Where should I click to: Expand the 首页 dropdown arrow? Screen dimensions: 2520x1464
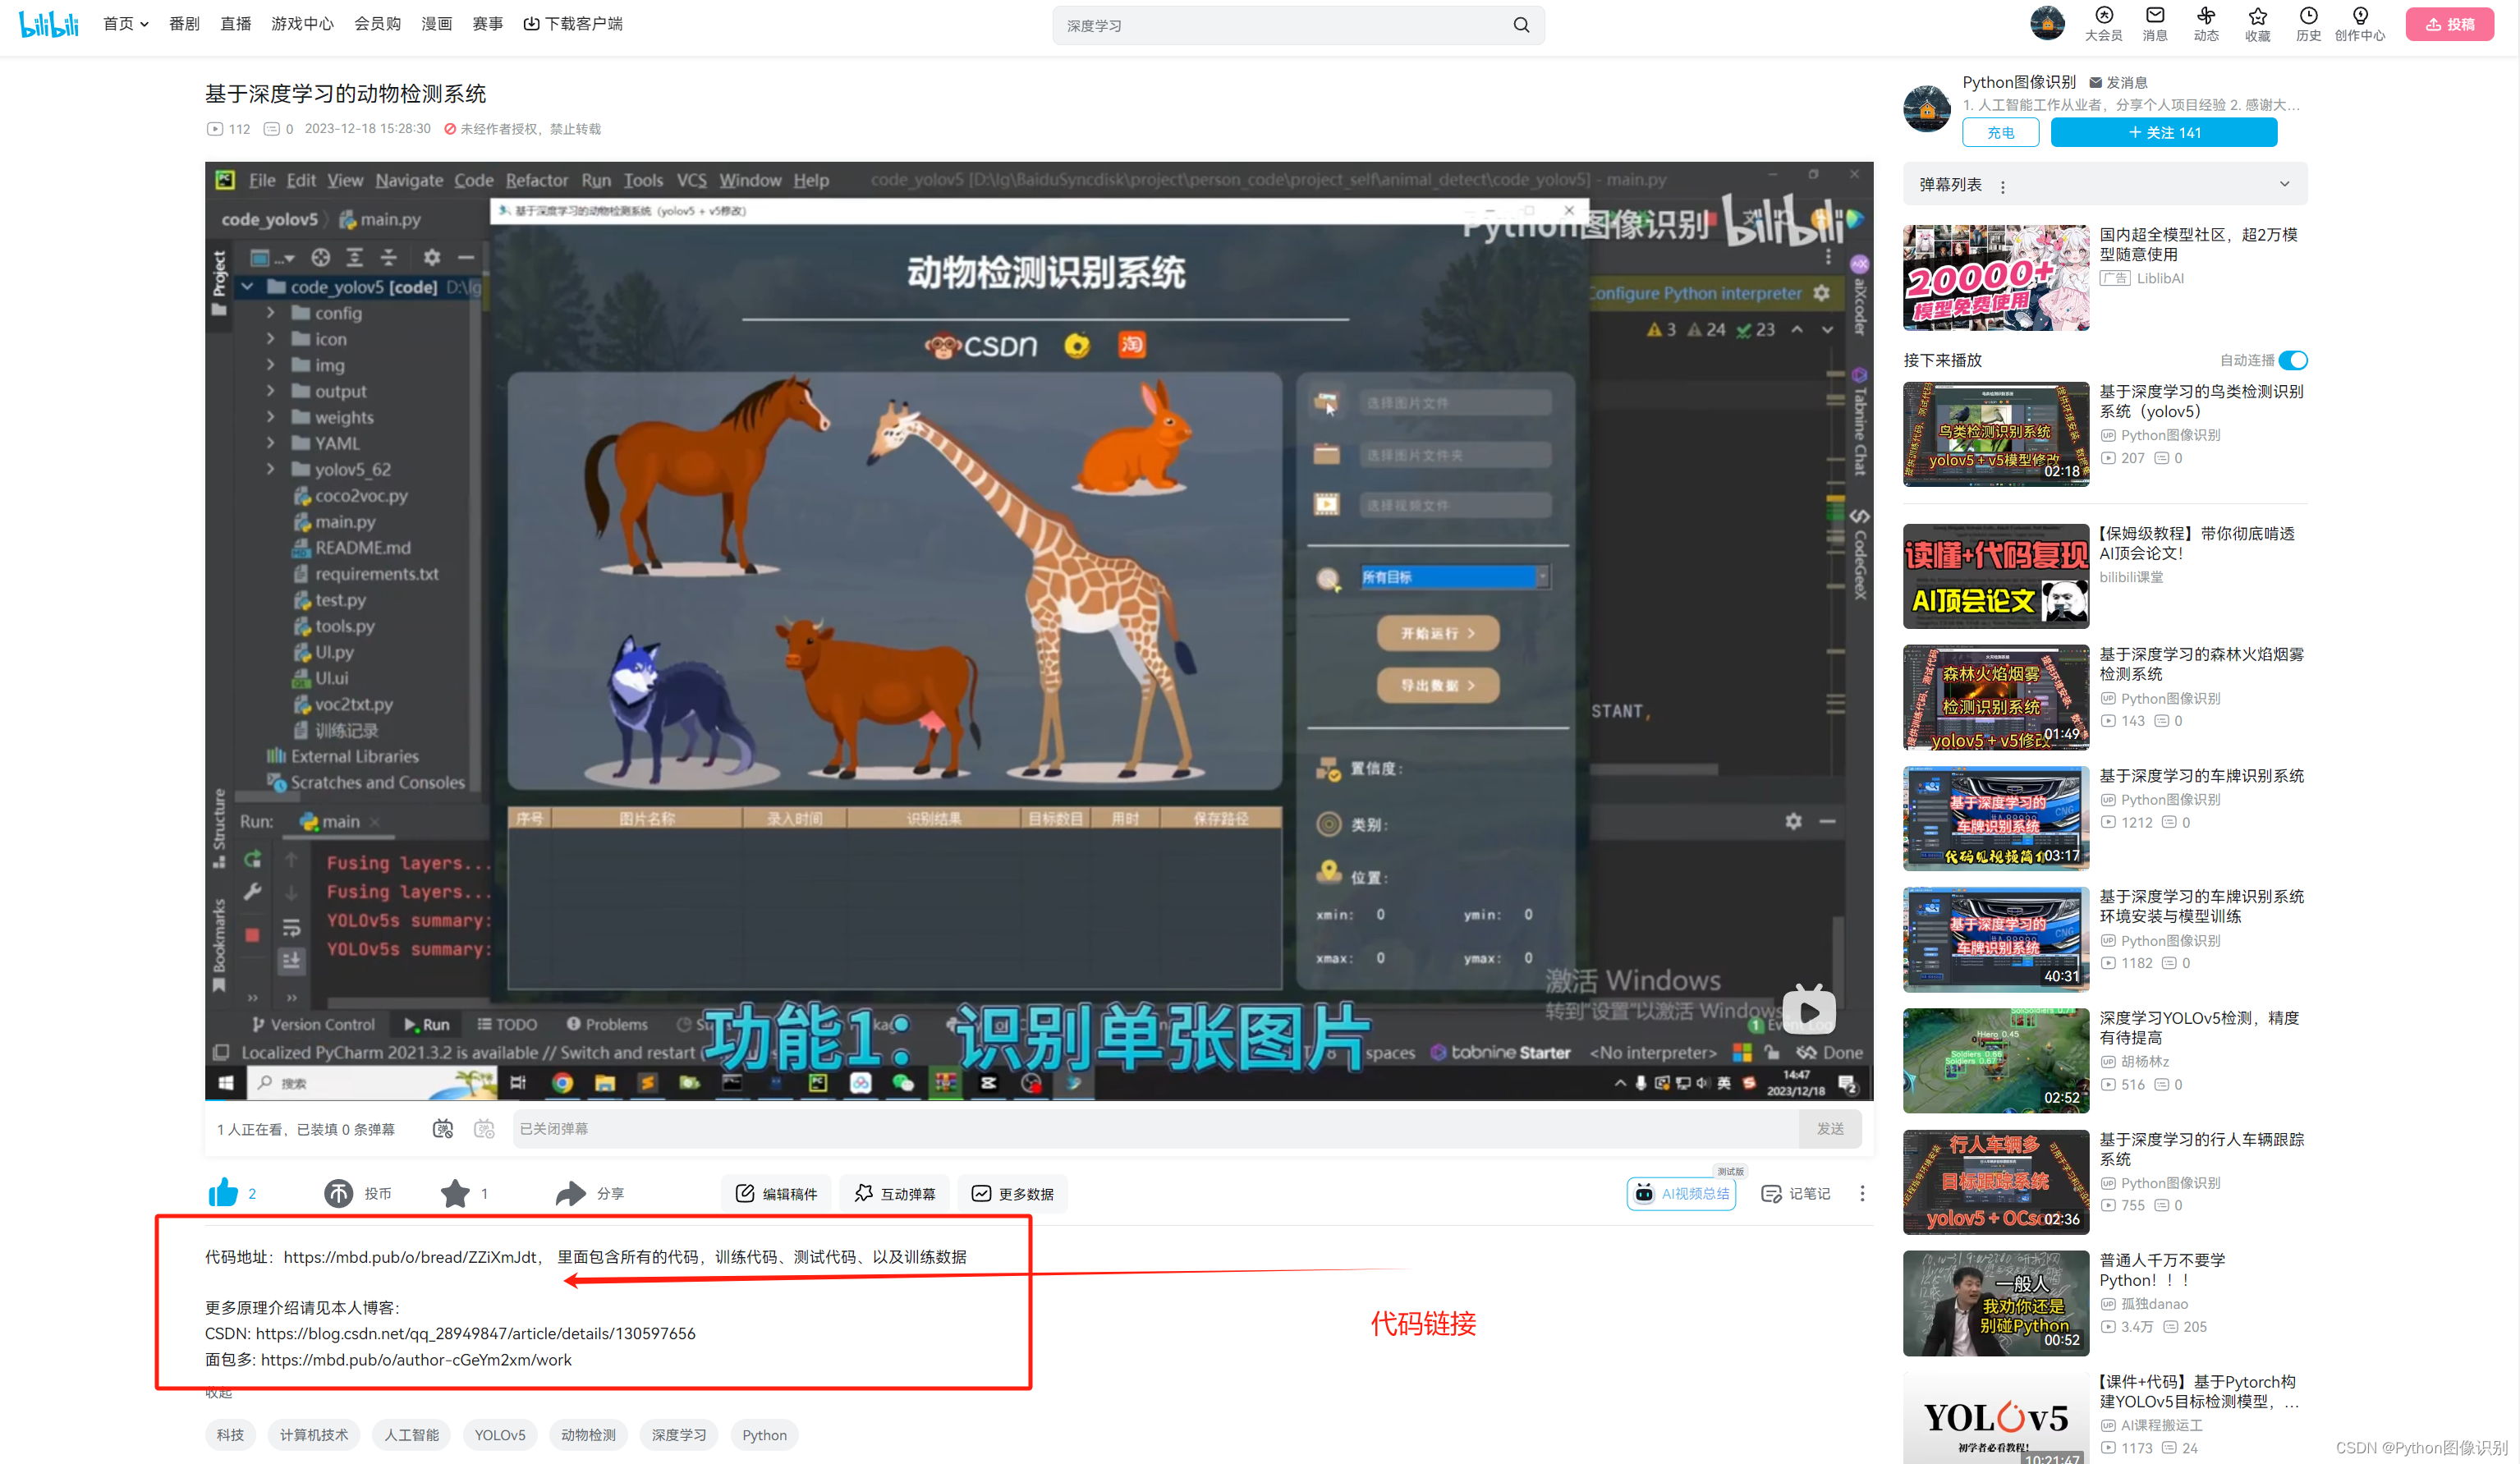[145, 24]
